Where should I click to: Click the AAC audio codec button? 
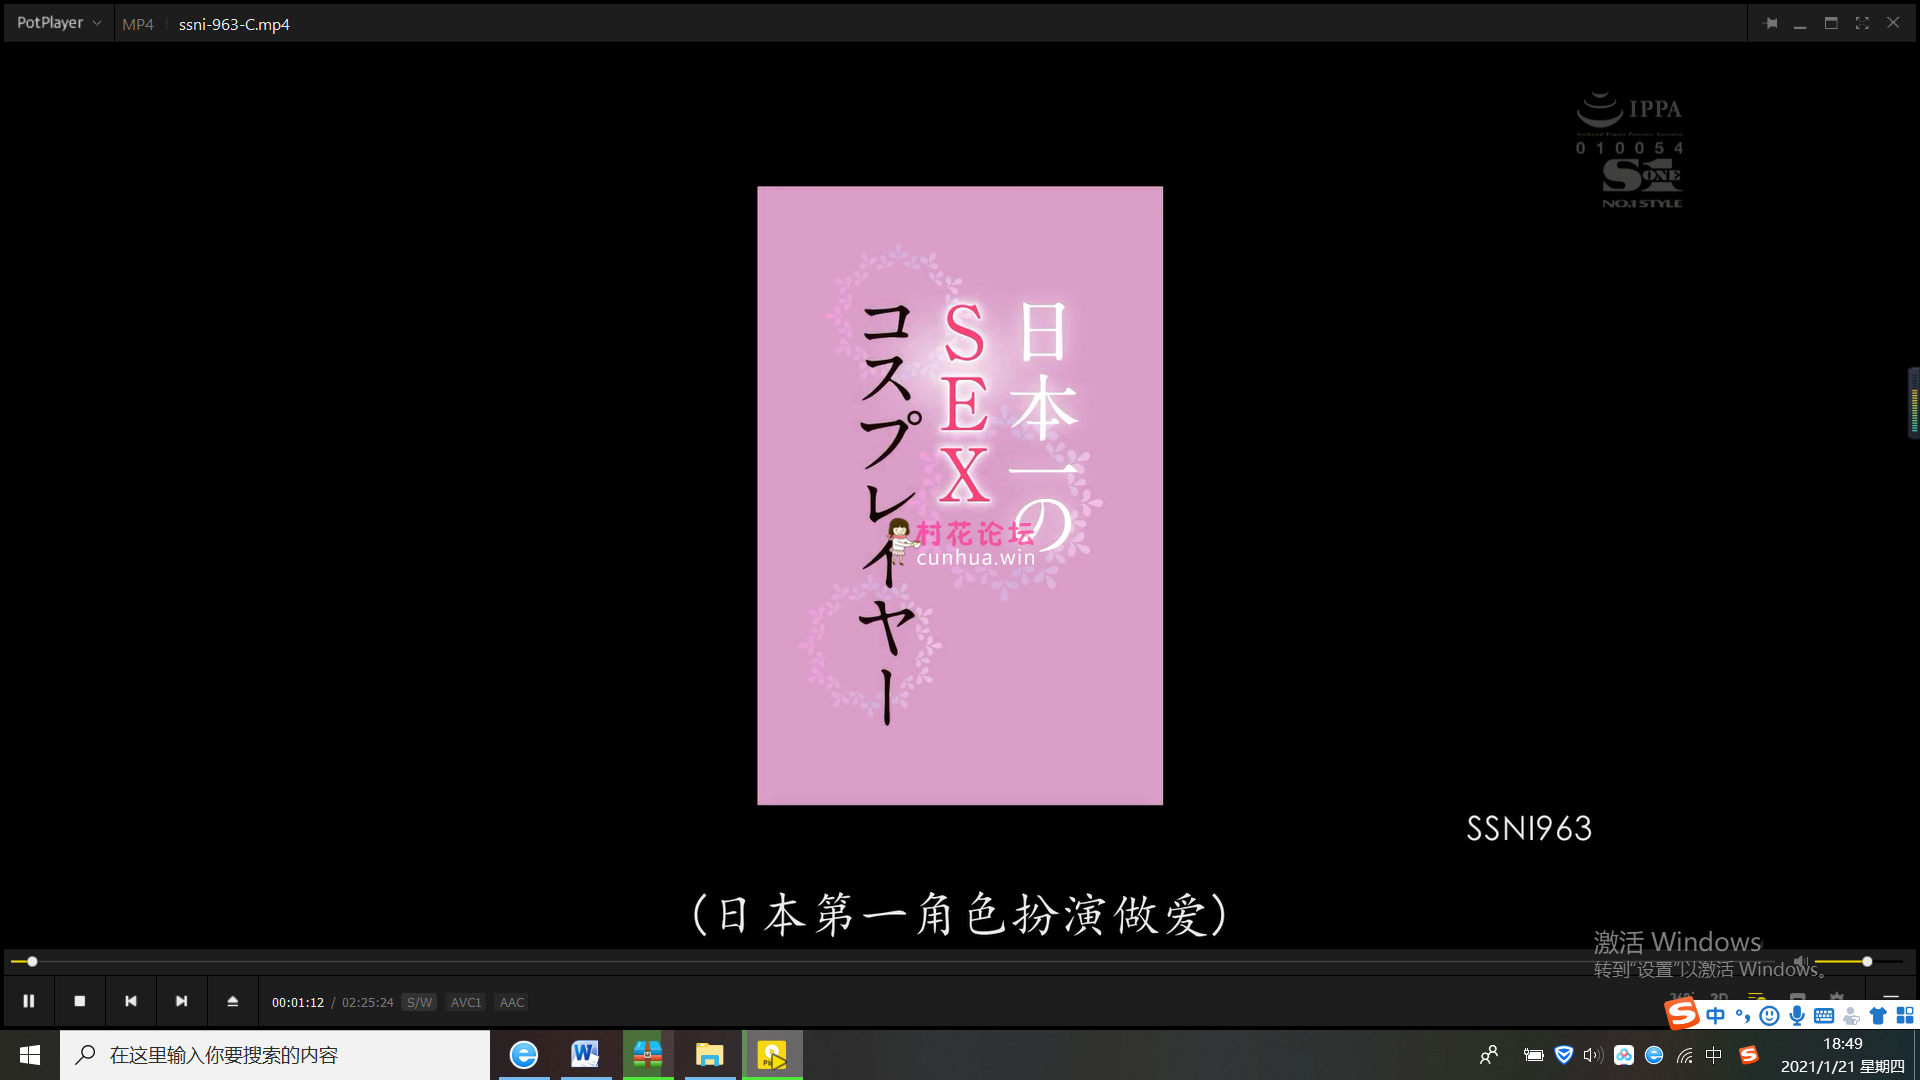pos(512,1002)
